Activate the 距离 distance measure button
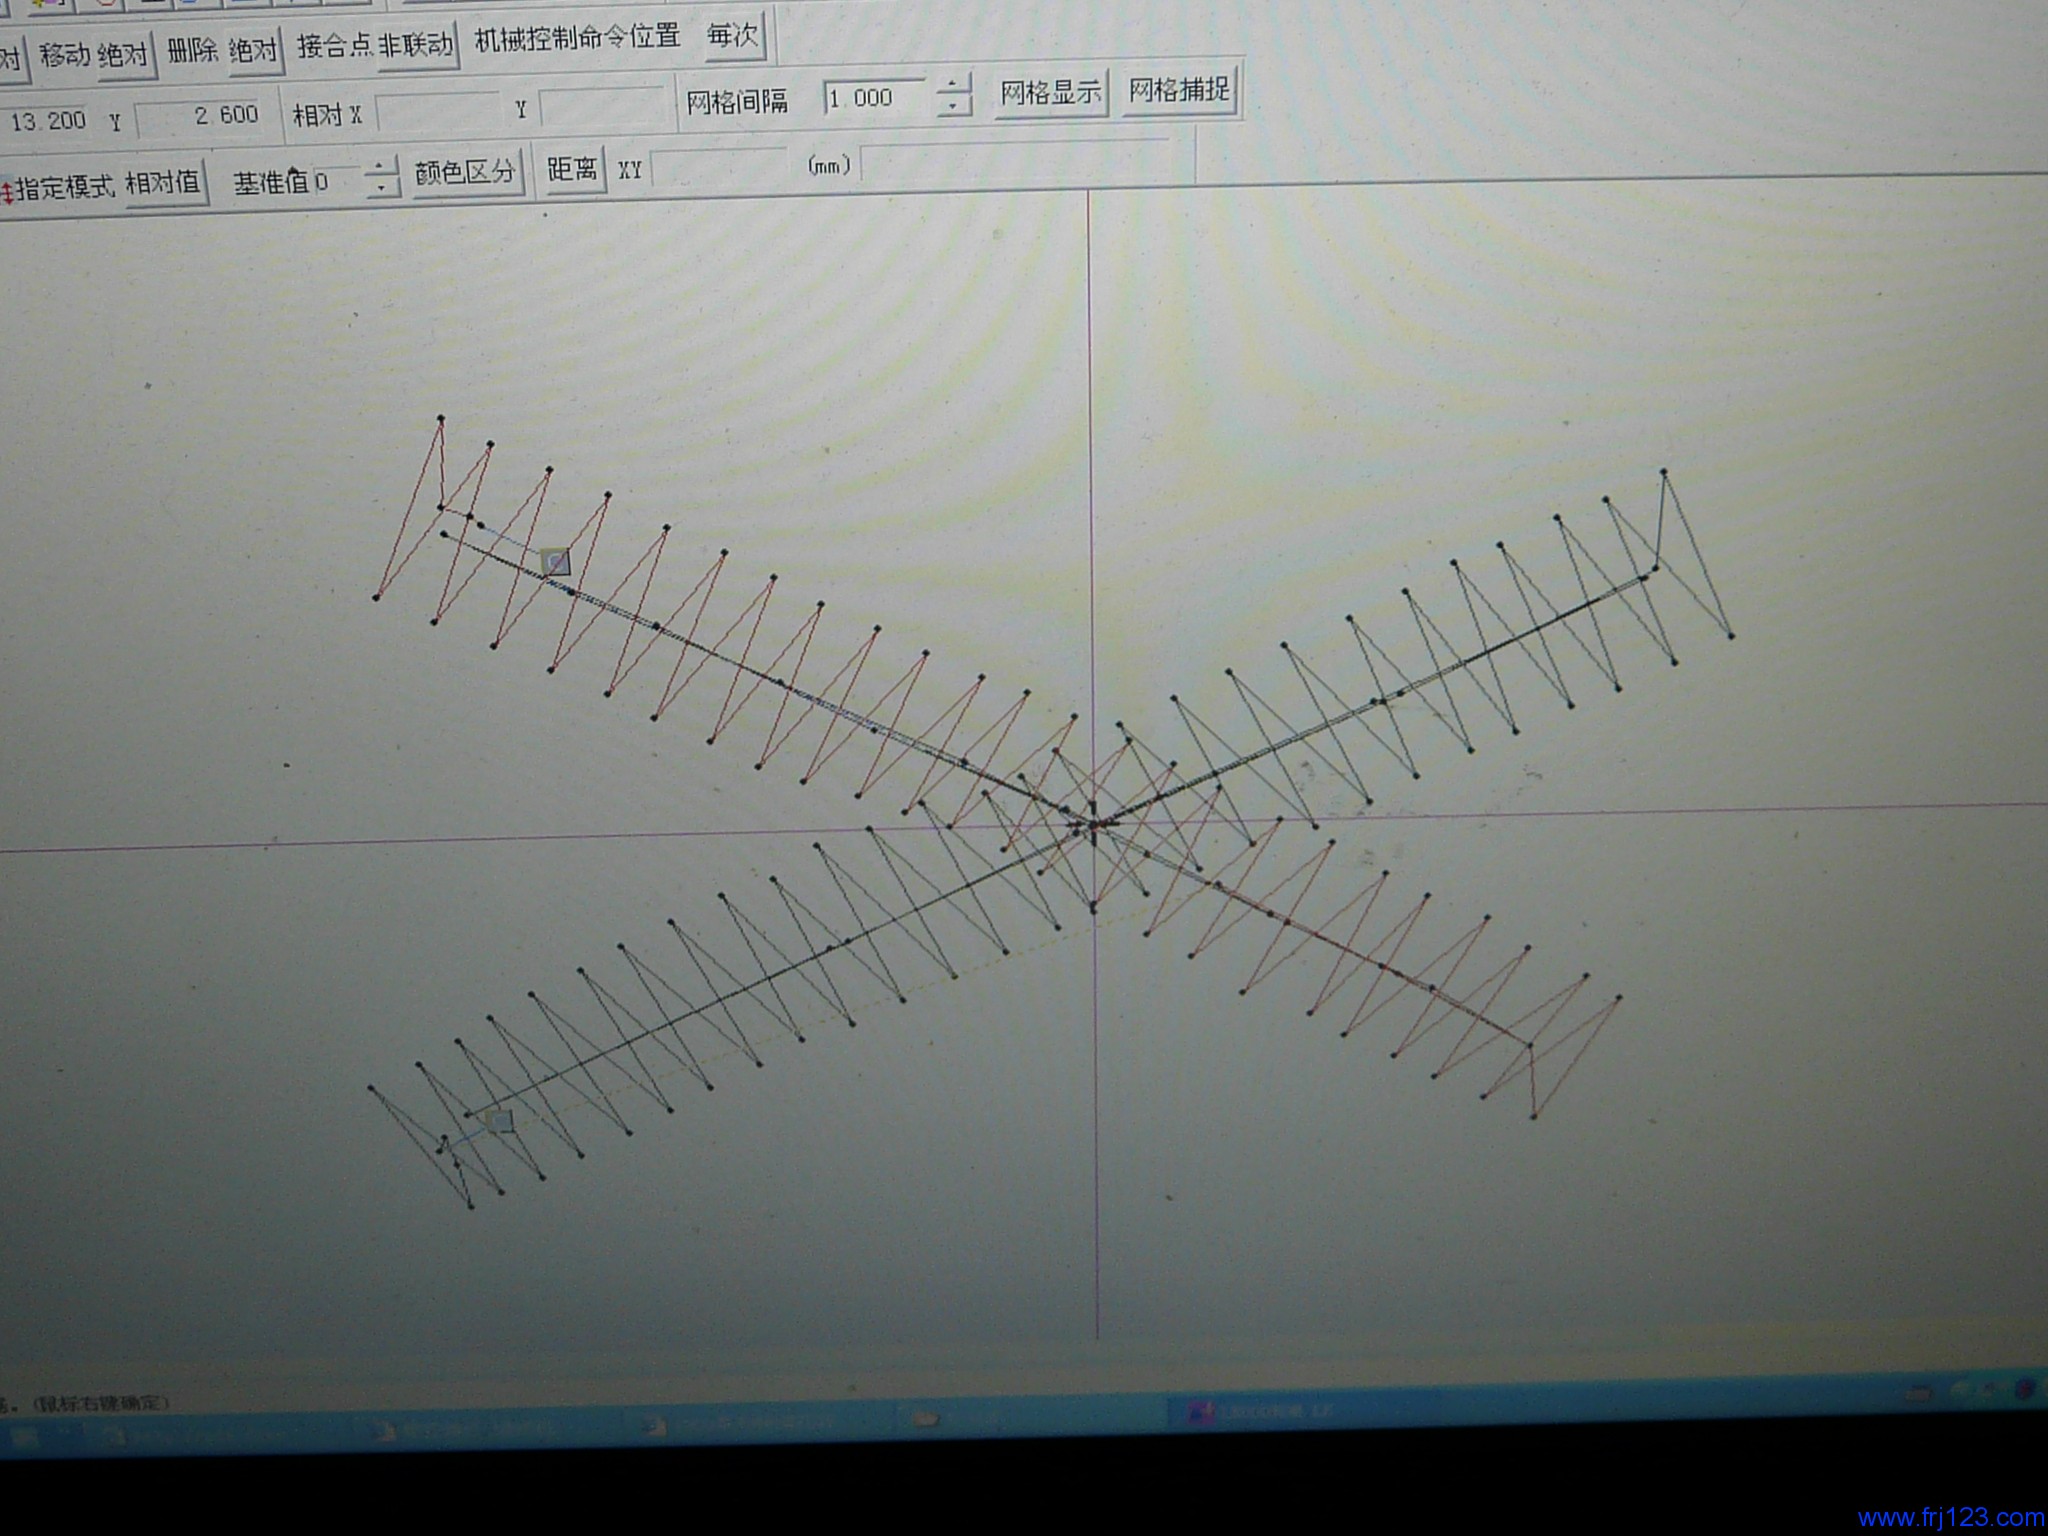The height and width of the screenshot is (1536, 2048). click(x=572, y=168)
